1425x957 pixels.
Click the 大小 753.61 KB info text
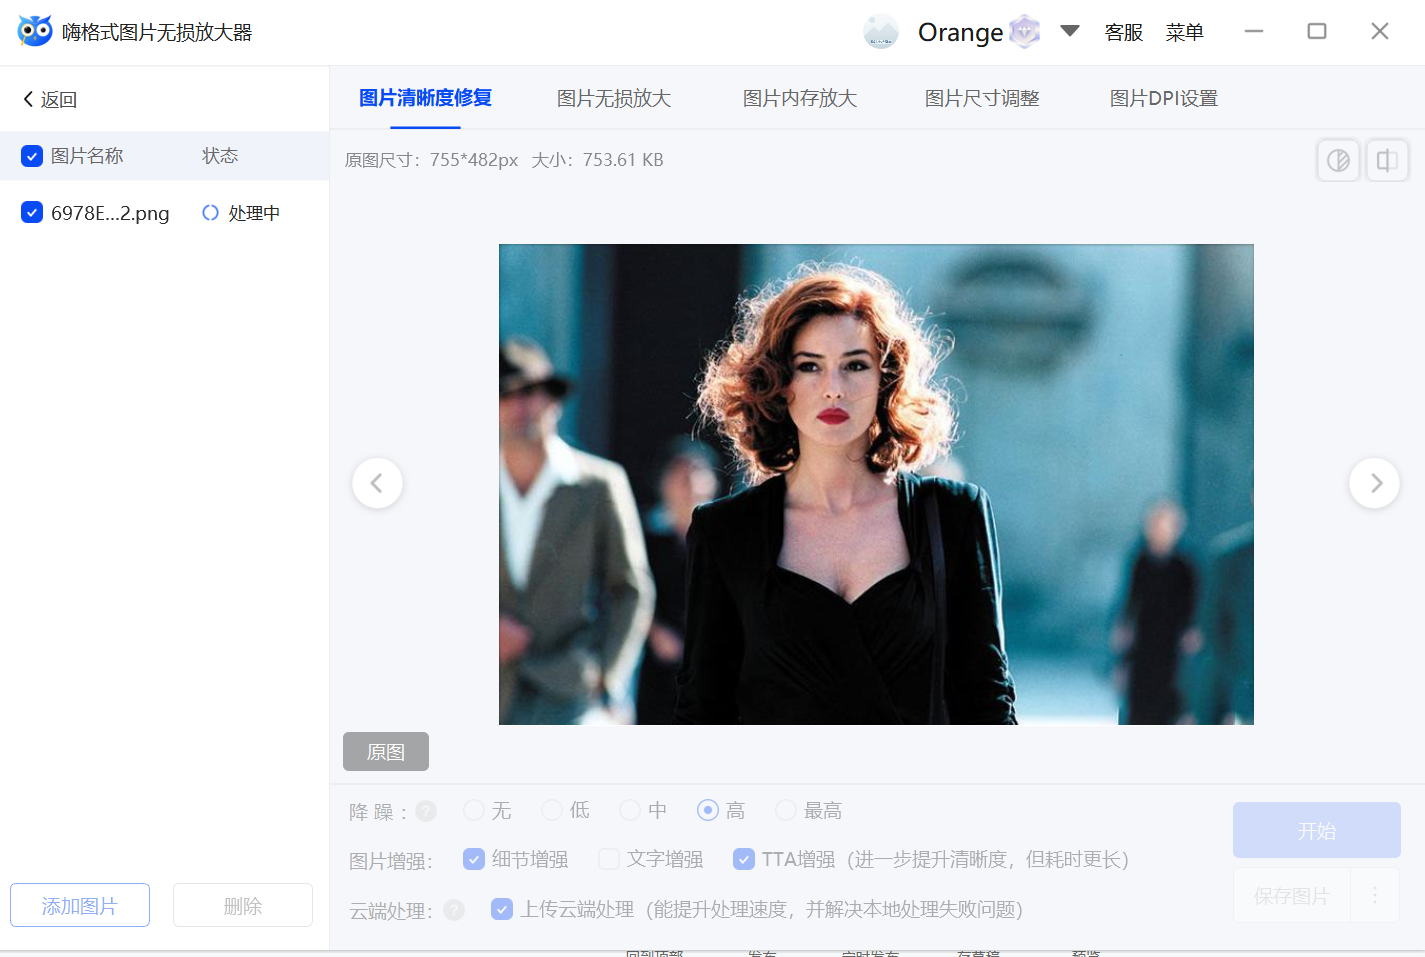(597, 160)
